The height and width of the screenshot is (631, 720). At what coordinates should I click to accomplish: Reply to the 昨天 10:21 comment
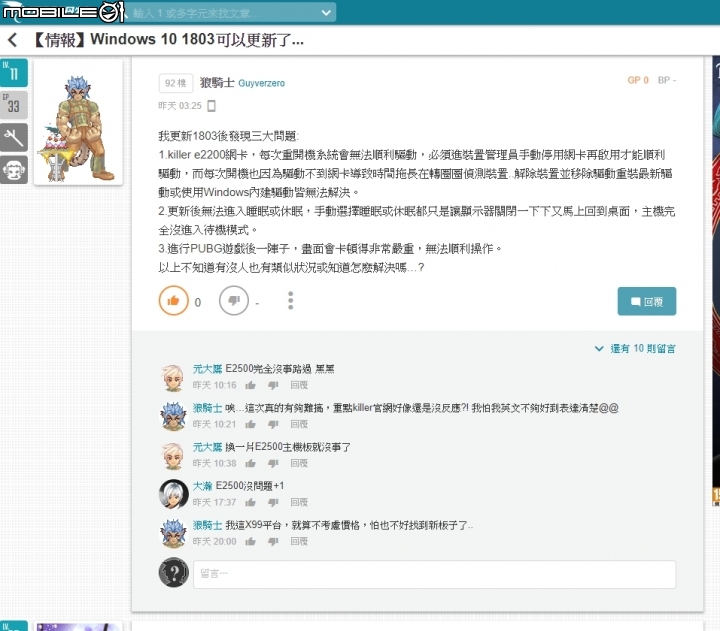299,424
